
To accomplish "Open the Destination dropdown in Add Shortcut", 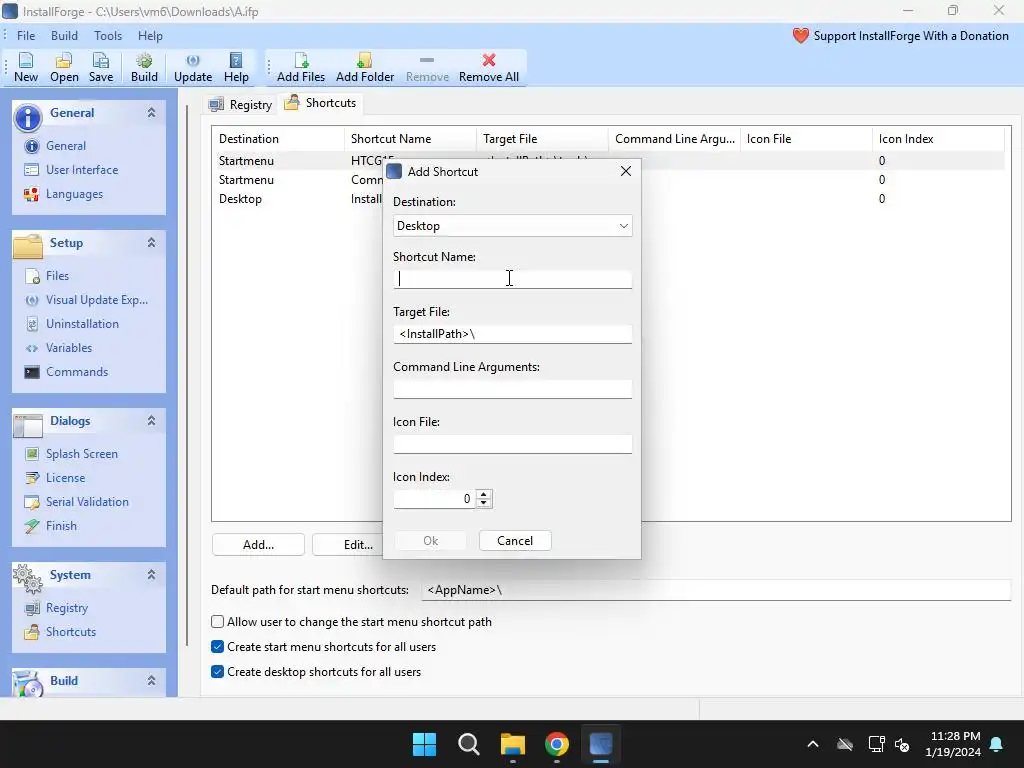I will [x=512, y=226].
